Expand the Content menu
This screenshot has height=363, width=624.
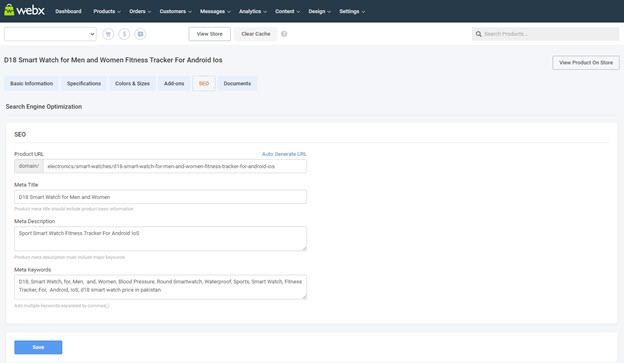(287, 11)
